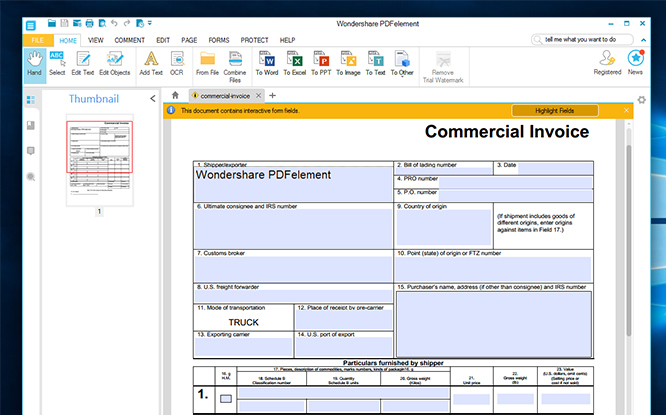Select the commercial-invoice document tab
The height and width of the screenshot is (415, 666).
[225, 96]
